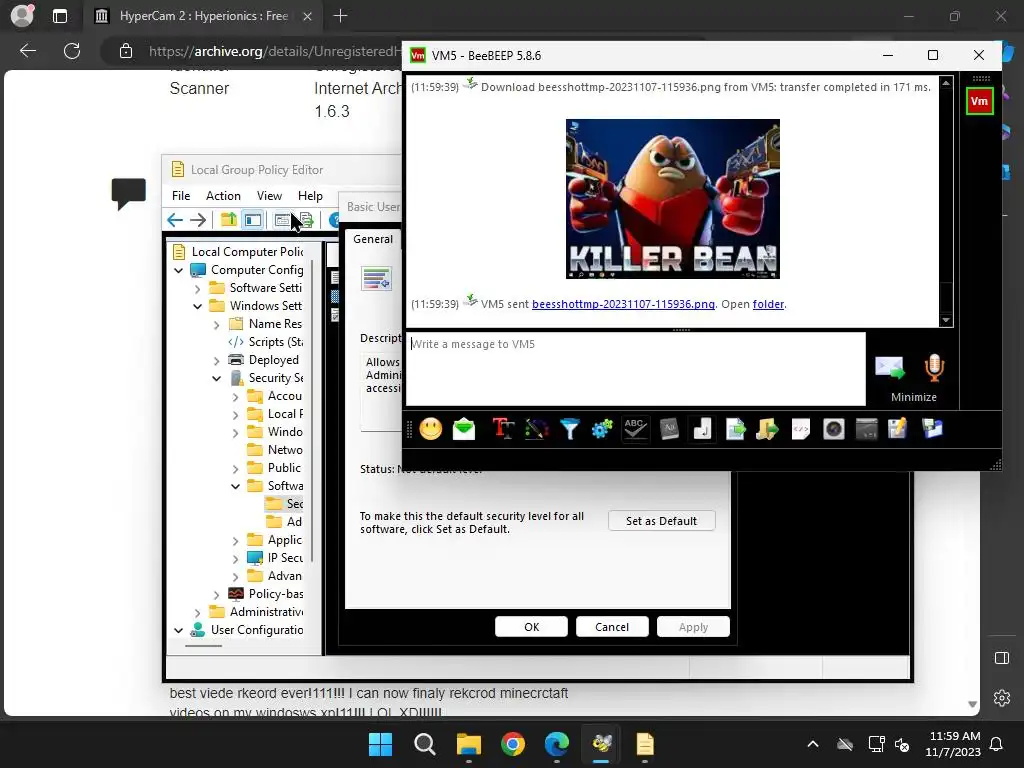This screenshot has height=768, width=1024.
Task: Open File Explorer from the taskbar
Action: pos(469,744)
